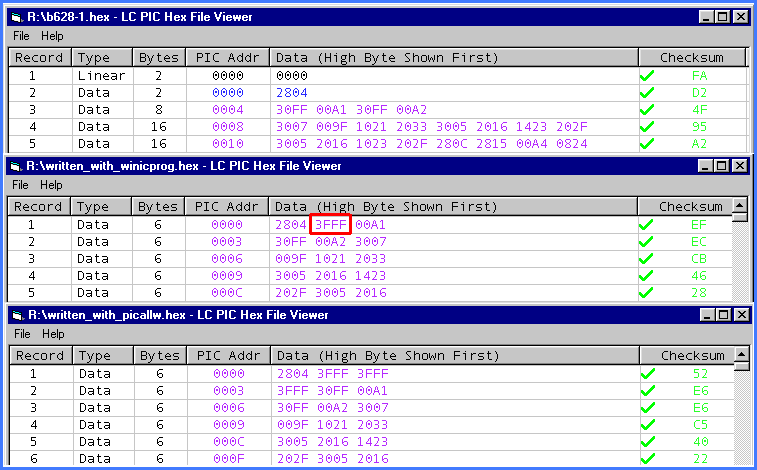This screenshot has height=470, width=757.
Task: Click checksum checkmark for EF row
Action: point(646,225)
